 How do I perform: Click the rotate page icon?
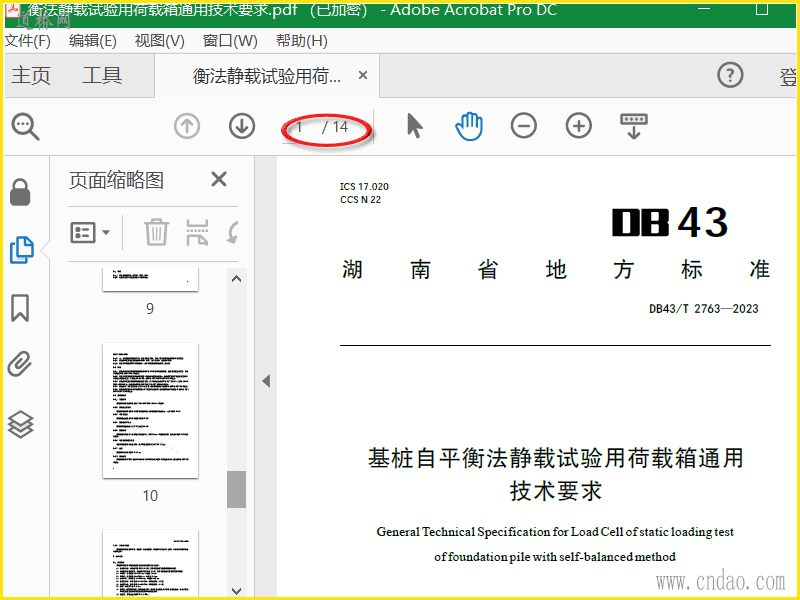[232, 233]
